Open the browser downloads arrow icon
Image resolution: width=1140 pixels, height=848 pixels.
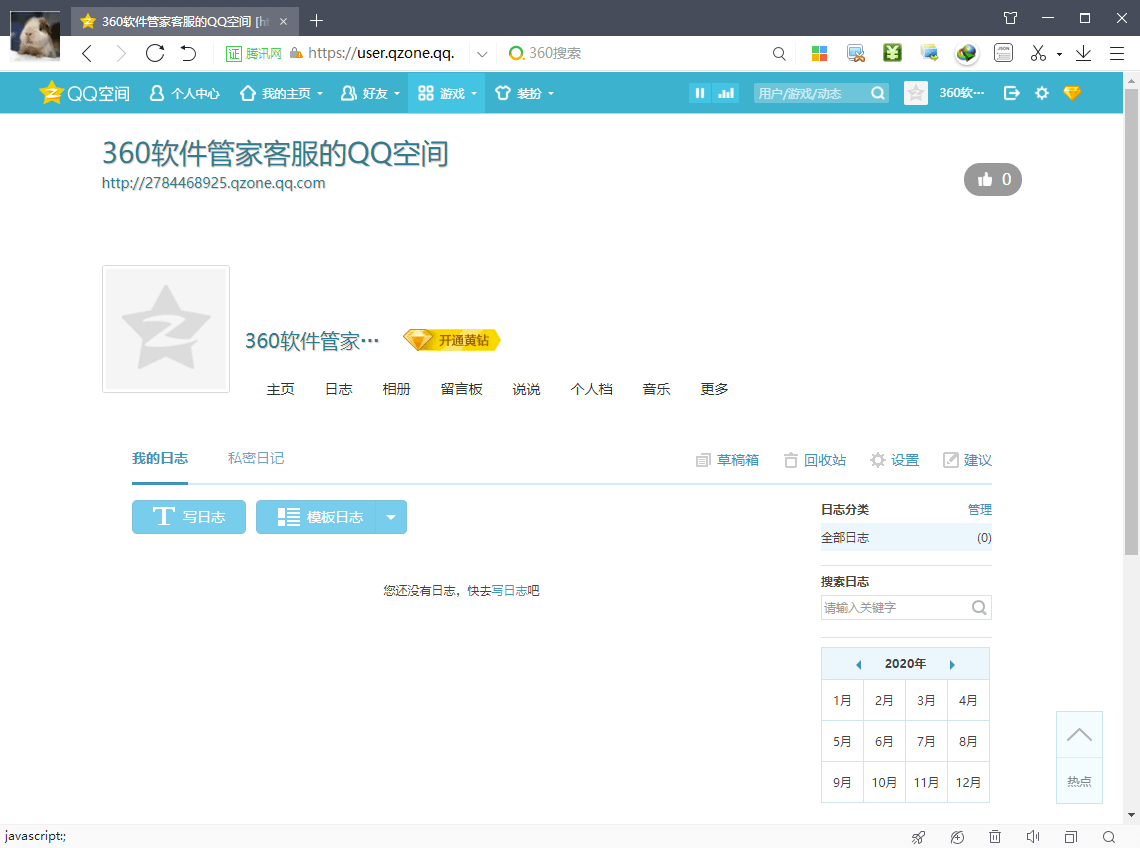(x=1083, y=53)
